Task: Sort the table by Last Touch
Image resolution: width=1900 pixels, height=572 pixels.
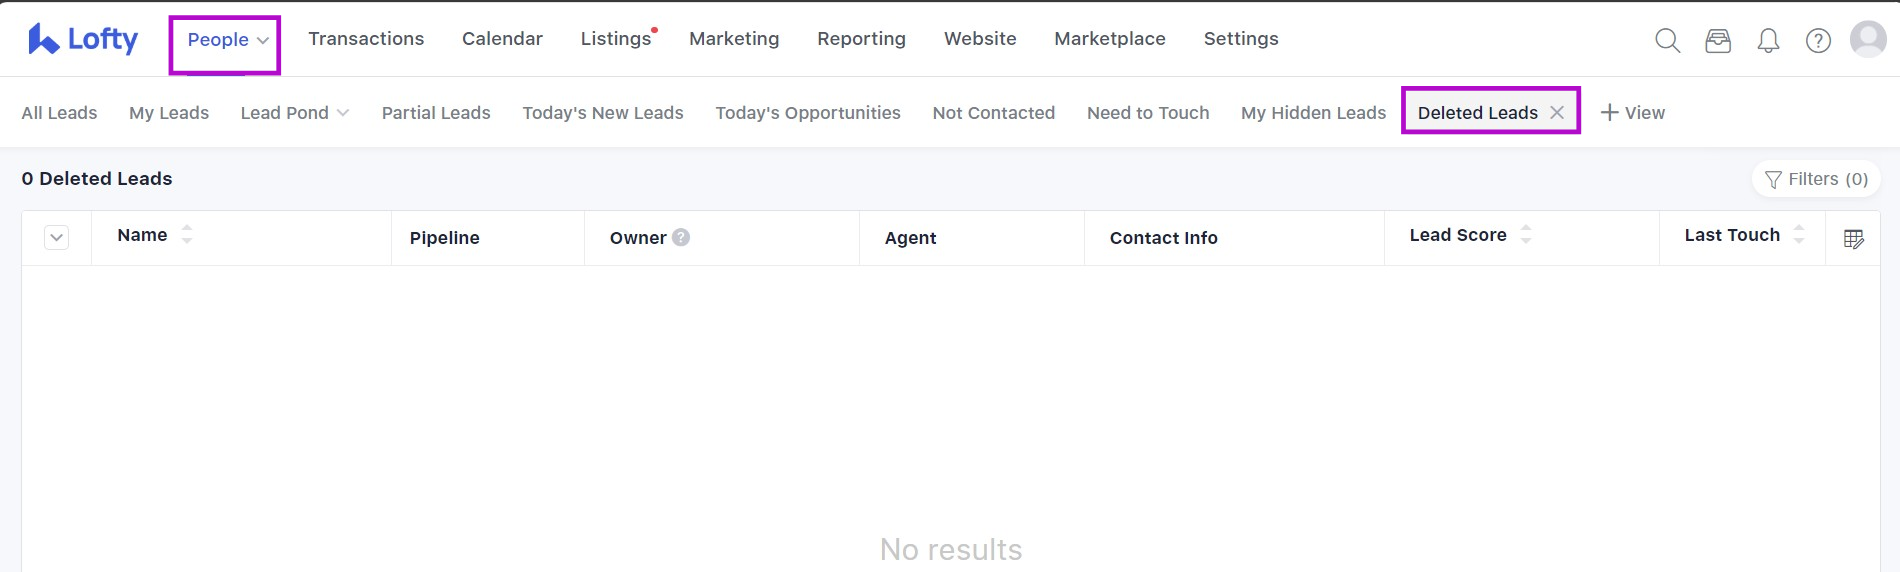Action: pos(1799,235)
